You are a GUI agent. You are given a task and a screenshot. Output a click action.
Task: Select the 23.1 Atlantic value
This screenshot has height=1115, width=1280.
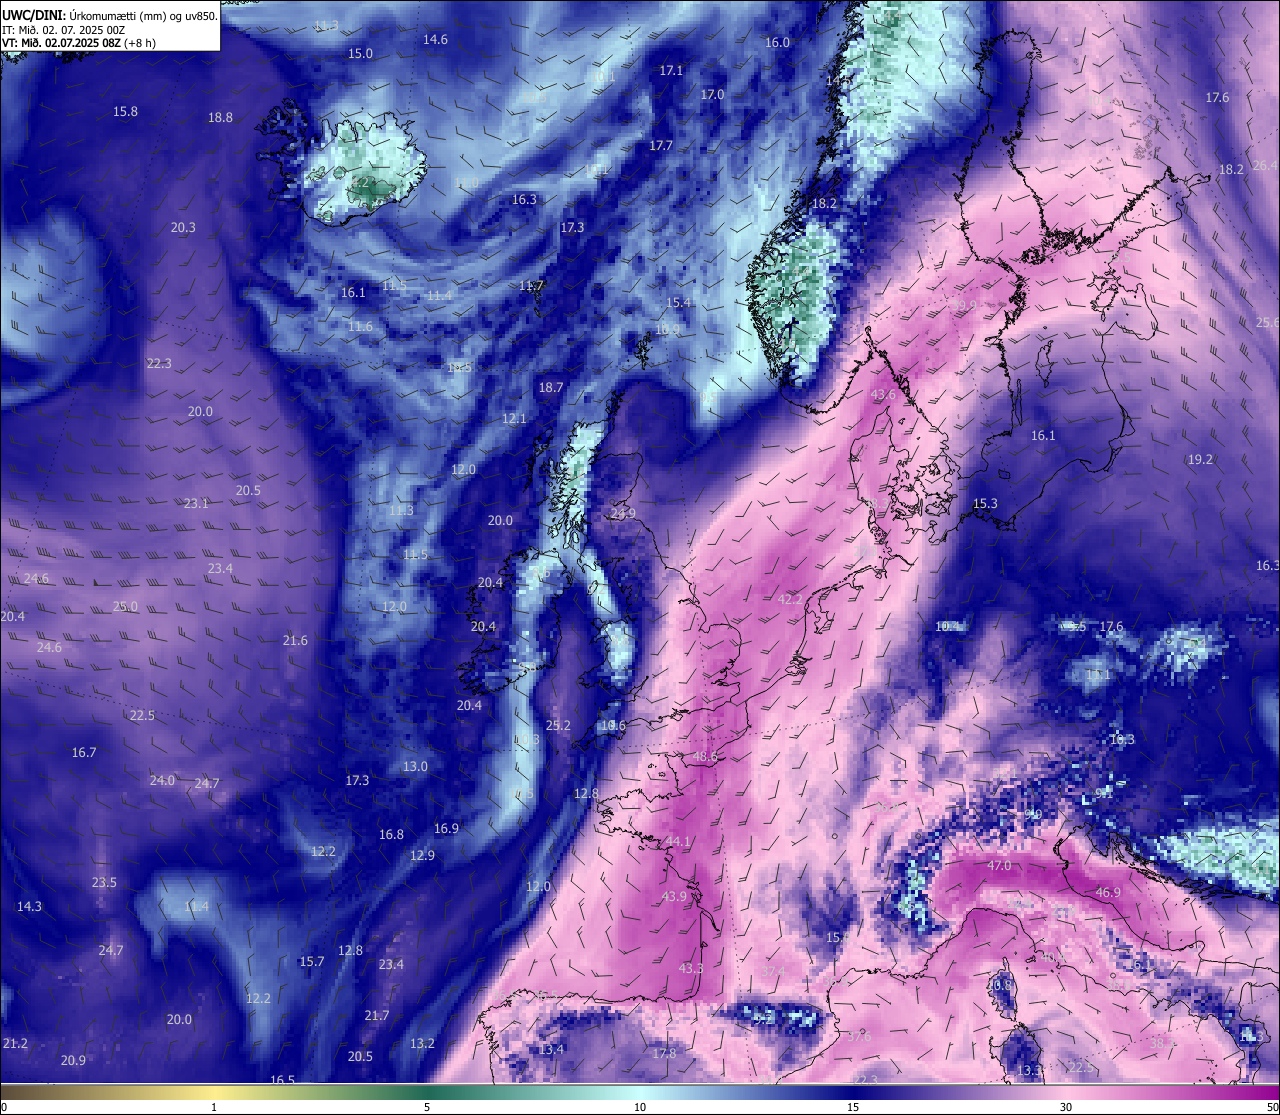196,504
